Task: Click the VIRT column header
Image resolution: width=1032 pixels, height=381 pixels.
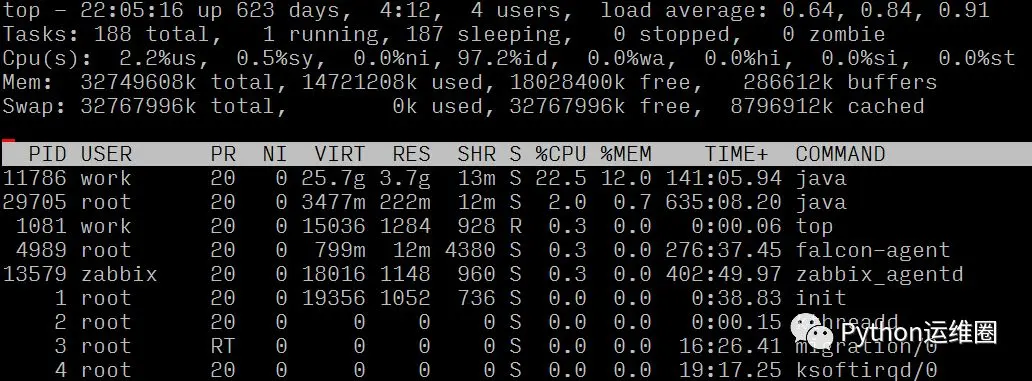Action: [x=339, y=154]
